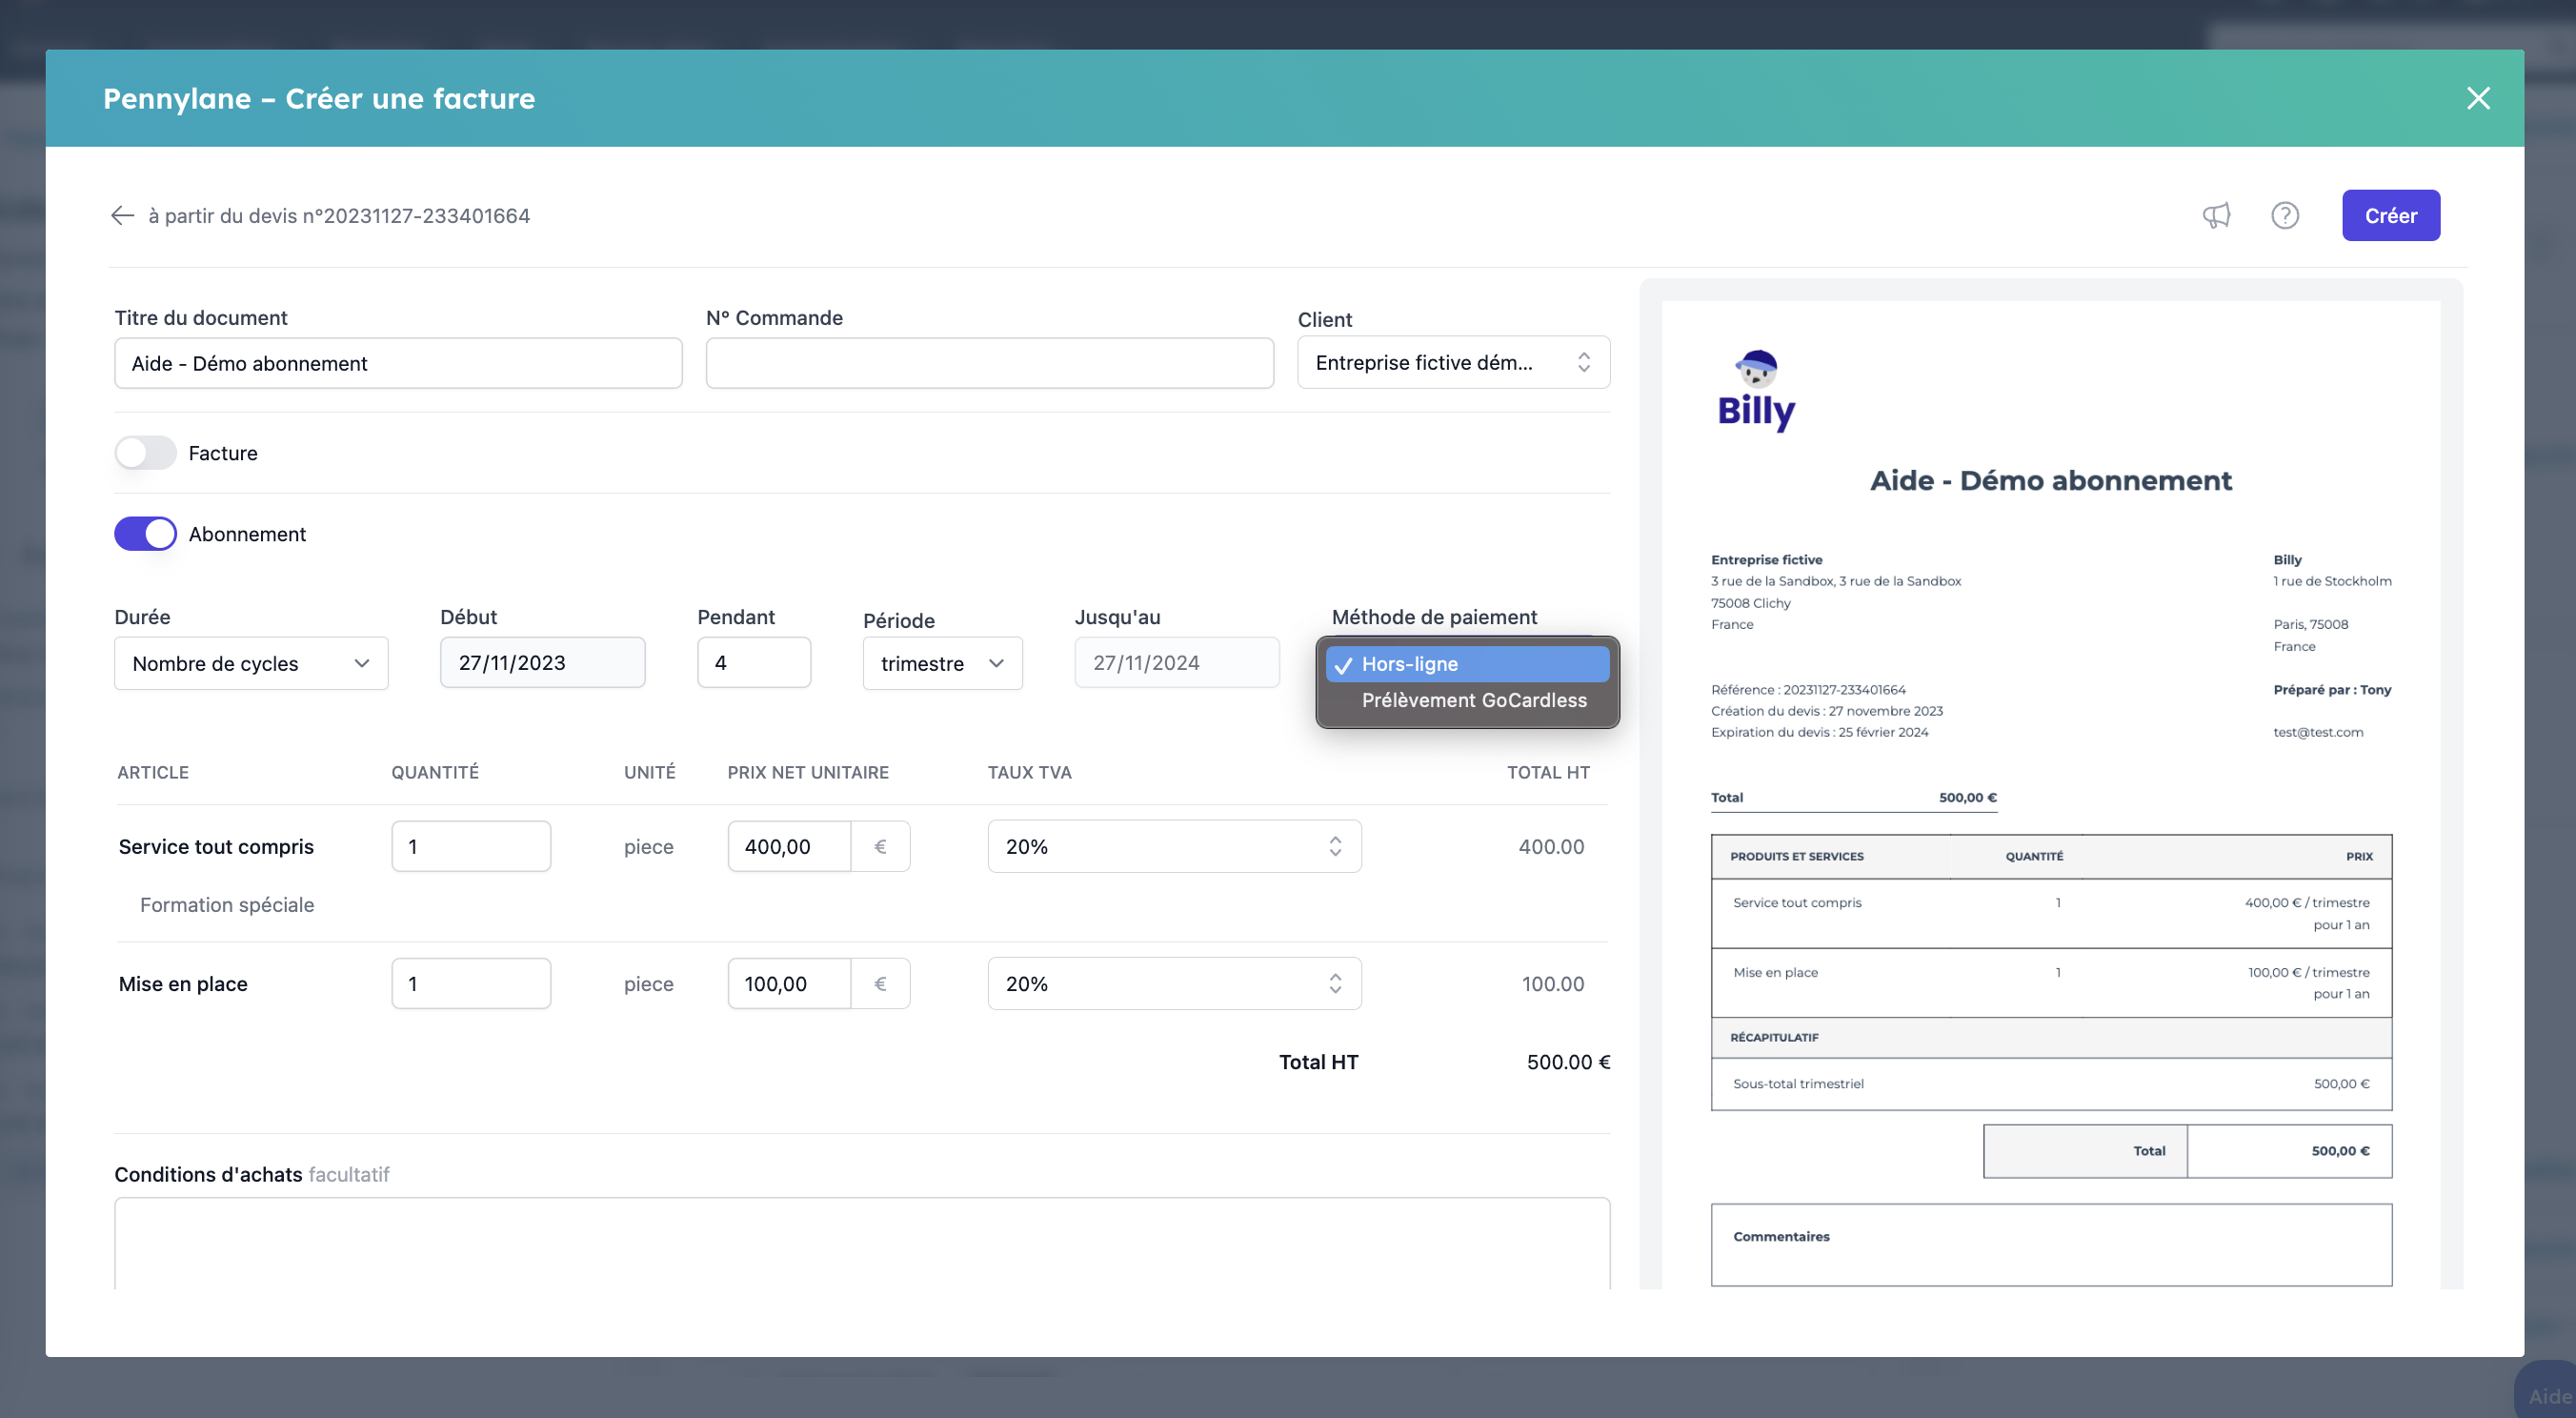Screen dimensions: 2576x1418
Task: Click the Référence line in preview
Action: pyautogui.click(x=1808, y=690)
